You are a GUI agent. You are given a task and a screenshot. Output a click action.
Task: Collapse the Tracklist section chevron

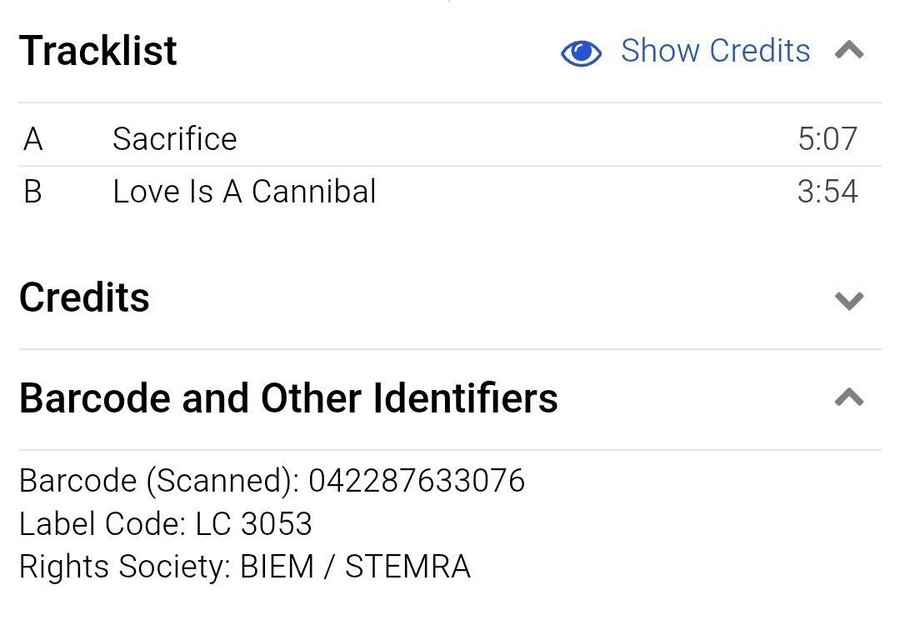pyautogui.click(x=849, y=50)
